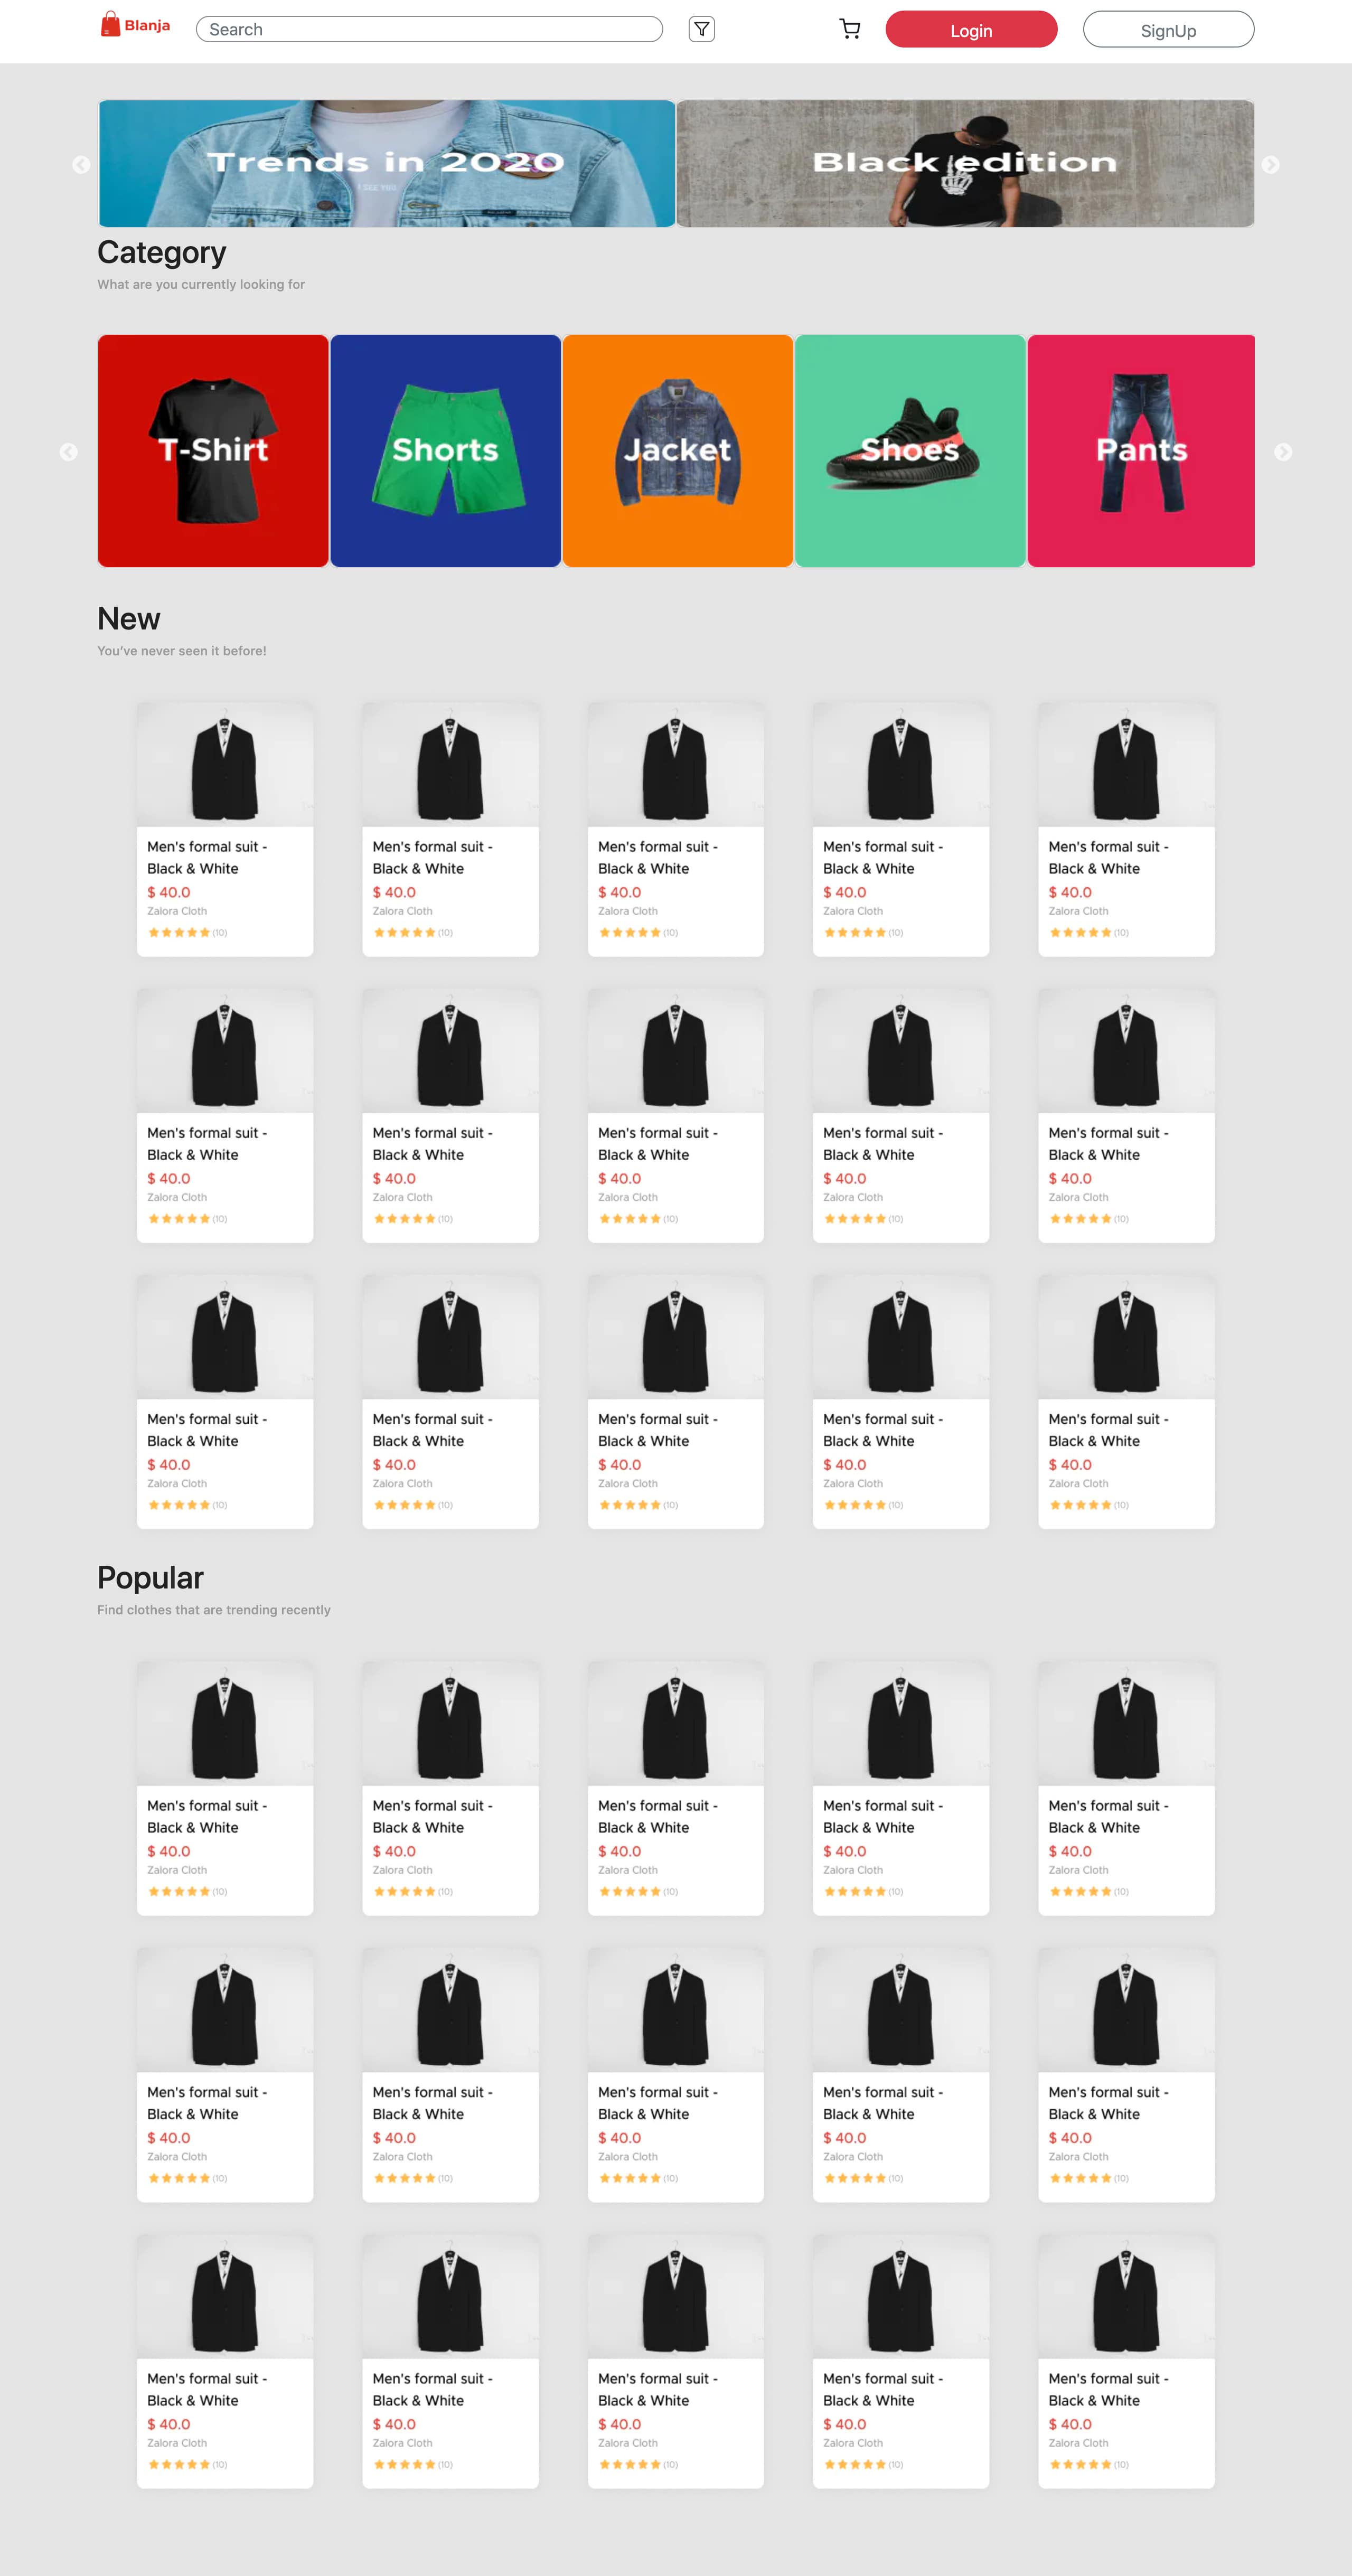Click the Category section heading

pyautogui.click(x=162, y=253)
